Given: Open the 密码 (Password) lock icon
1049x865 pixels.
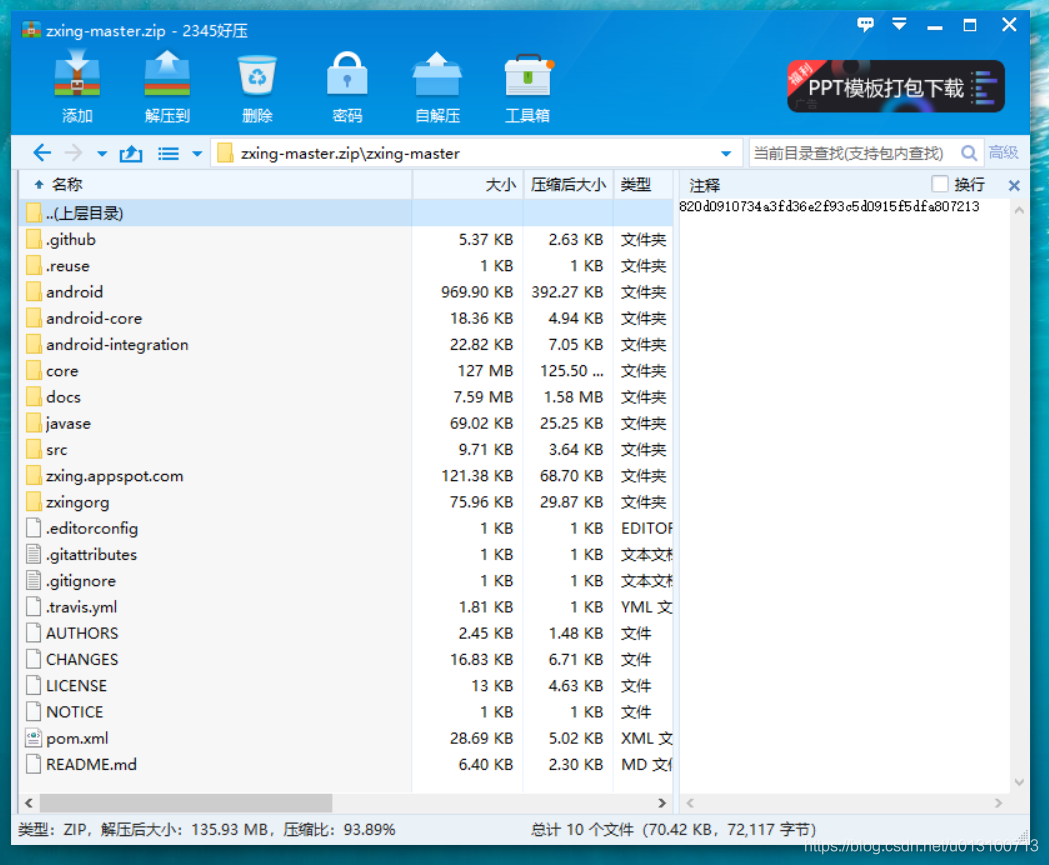Looking at the screenshot, I should pos(347,75).
